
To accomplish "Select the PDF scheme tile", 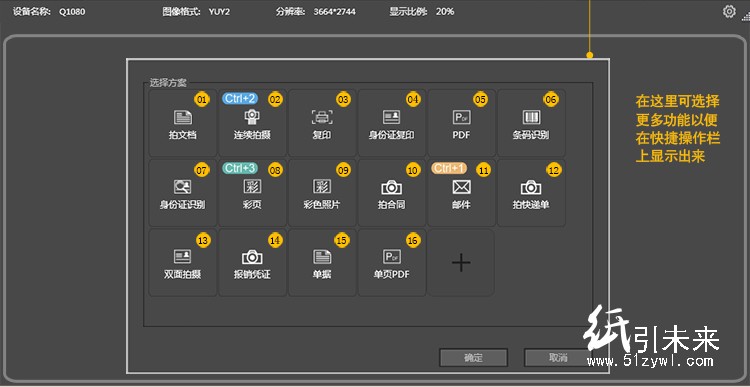I will (461, 123).
